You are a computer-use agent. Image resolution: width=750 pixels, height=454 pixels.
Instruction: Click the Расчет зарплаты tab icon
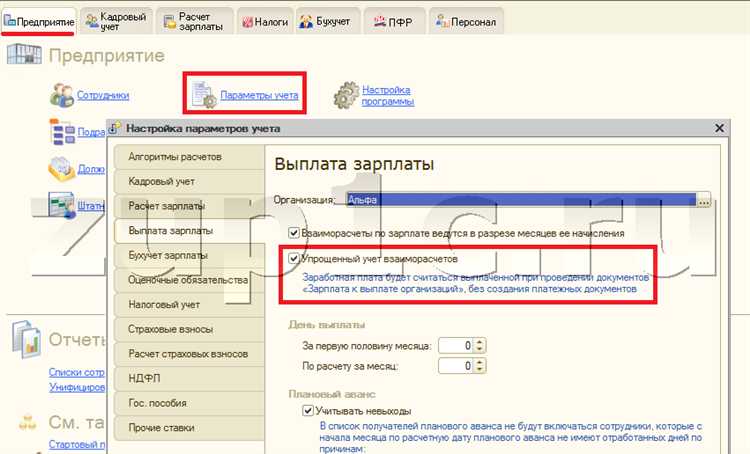170,22
